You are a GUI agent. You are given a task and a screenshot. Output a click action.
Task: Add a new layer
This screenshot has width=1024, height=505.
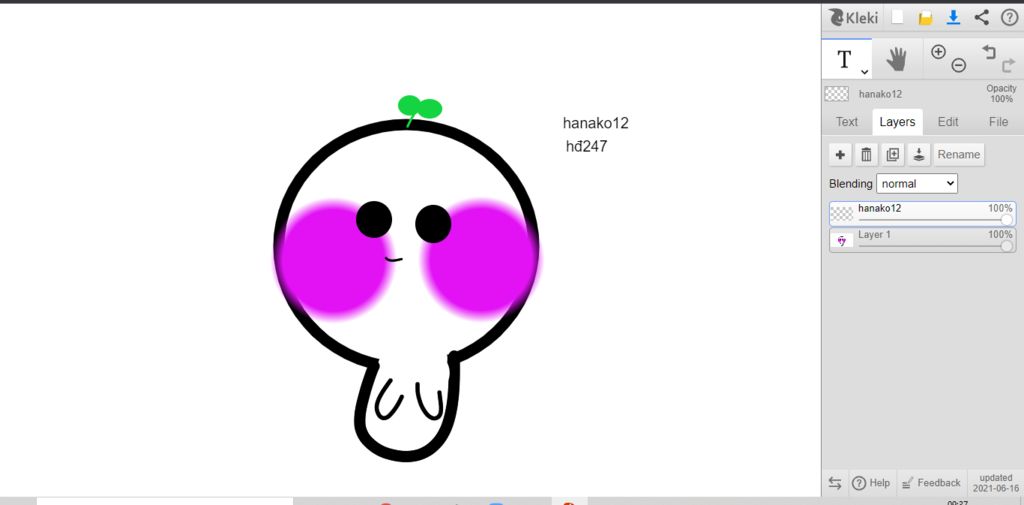pos(840,155)
